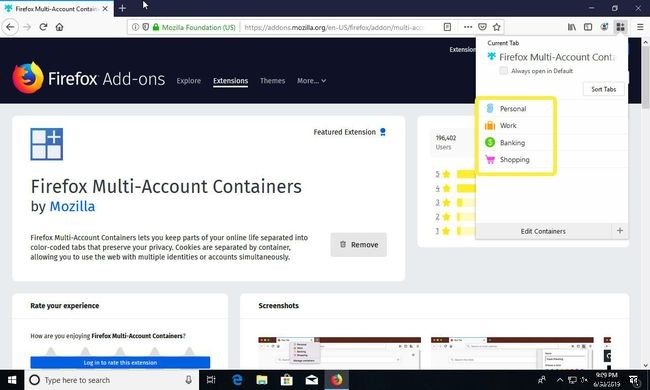Click the Sort Tabs button
Image resolution: width=650 pixels, height=390 pixels.
[x=603, y=89]
